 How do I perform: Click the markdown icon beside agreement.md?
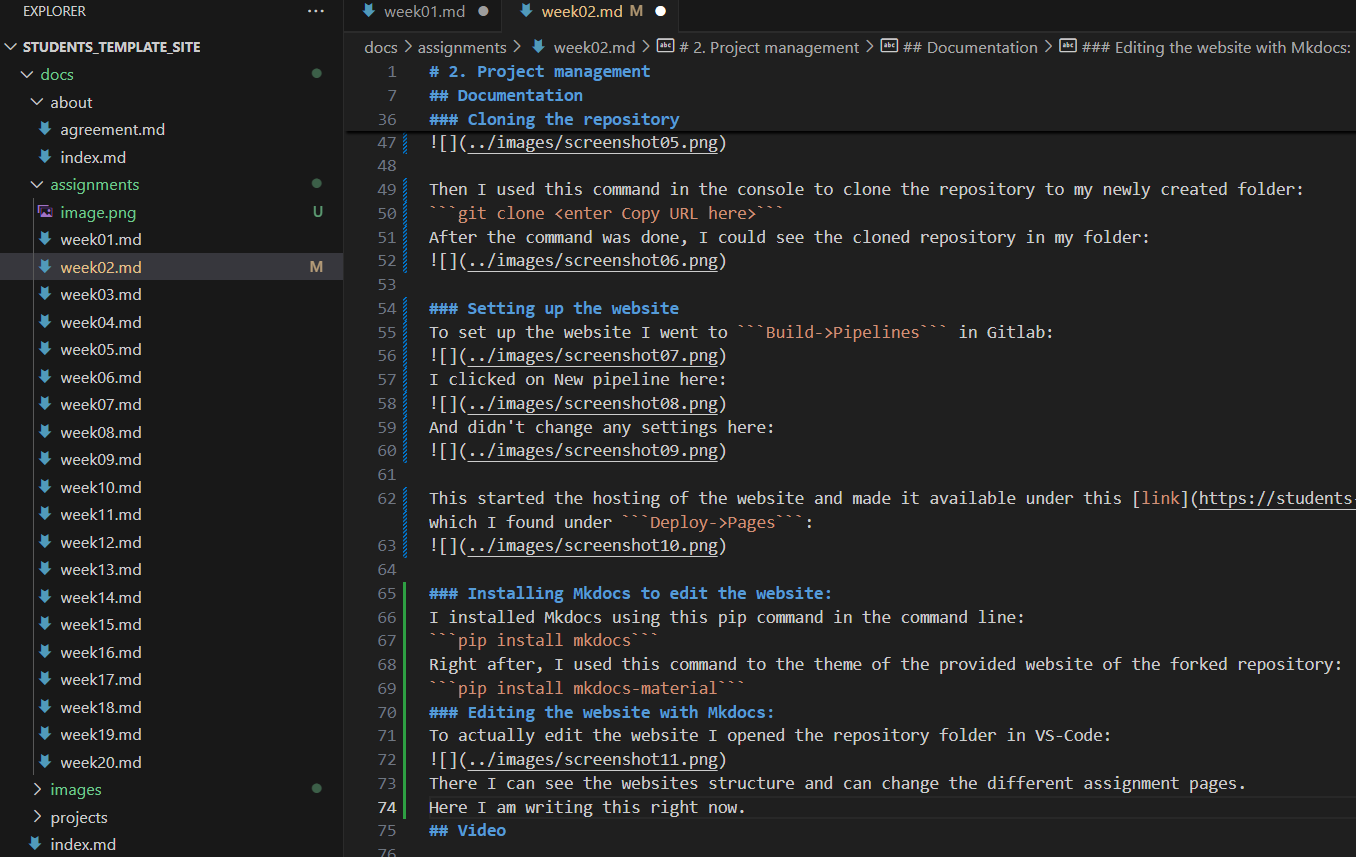[x=45, y=130]
